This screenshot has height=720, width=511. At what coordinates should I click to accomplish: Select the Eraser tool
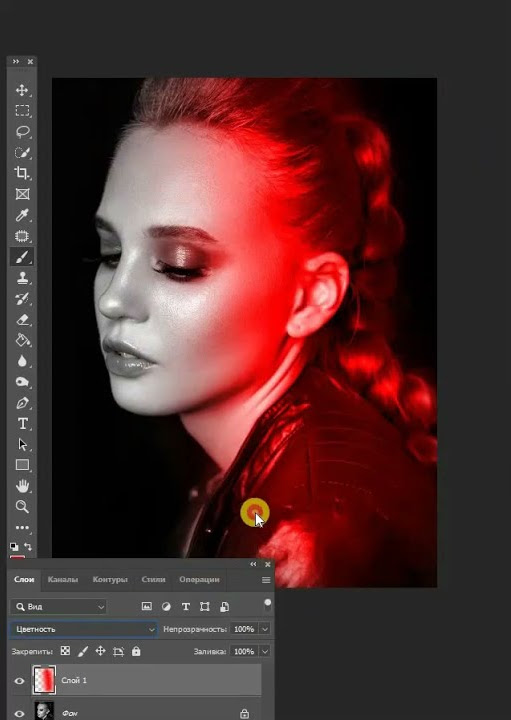point(22,320)
